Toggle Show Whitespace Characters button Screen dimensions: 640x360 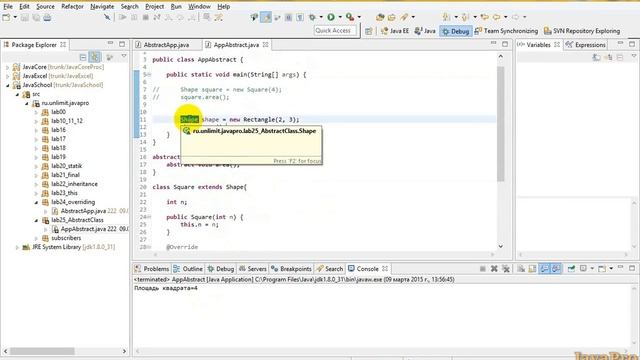pos(300,17)
